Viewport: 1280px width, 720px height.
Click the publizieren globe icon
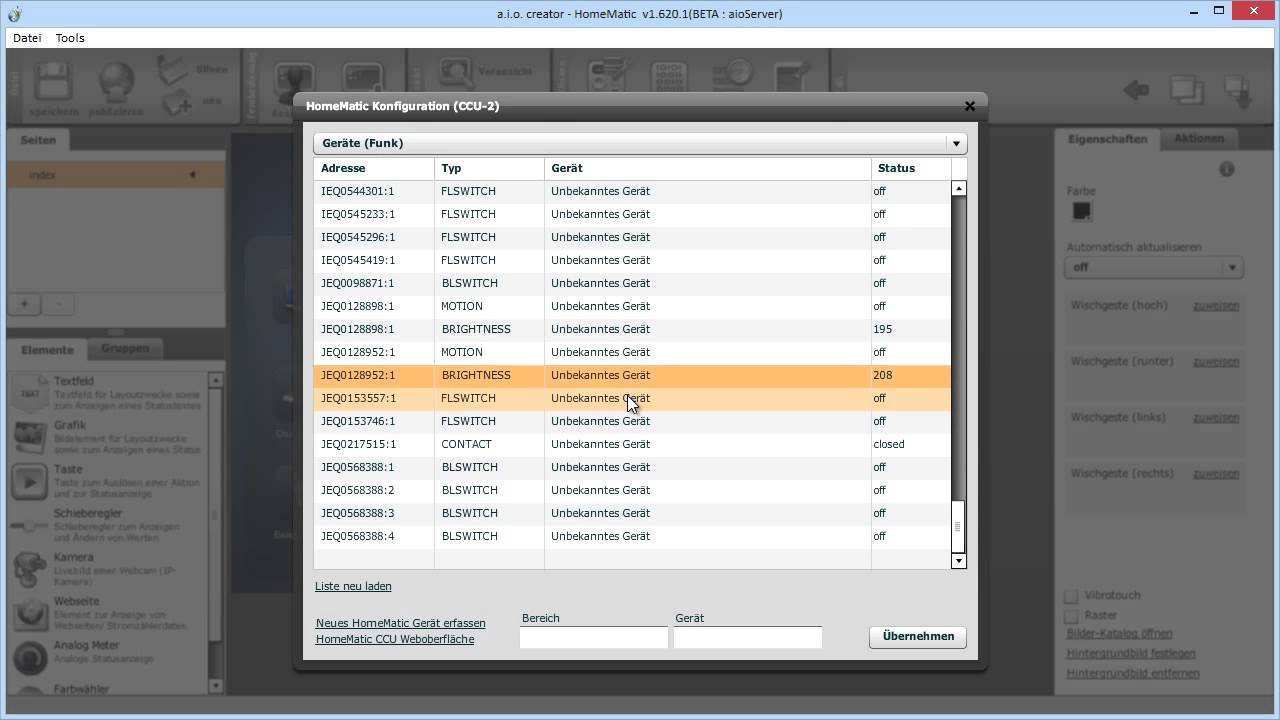coord(116,83)
